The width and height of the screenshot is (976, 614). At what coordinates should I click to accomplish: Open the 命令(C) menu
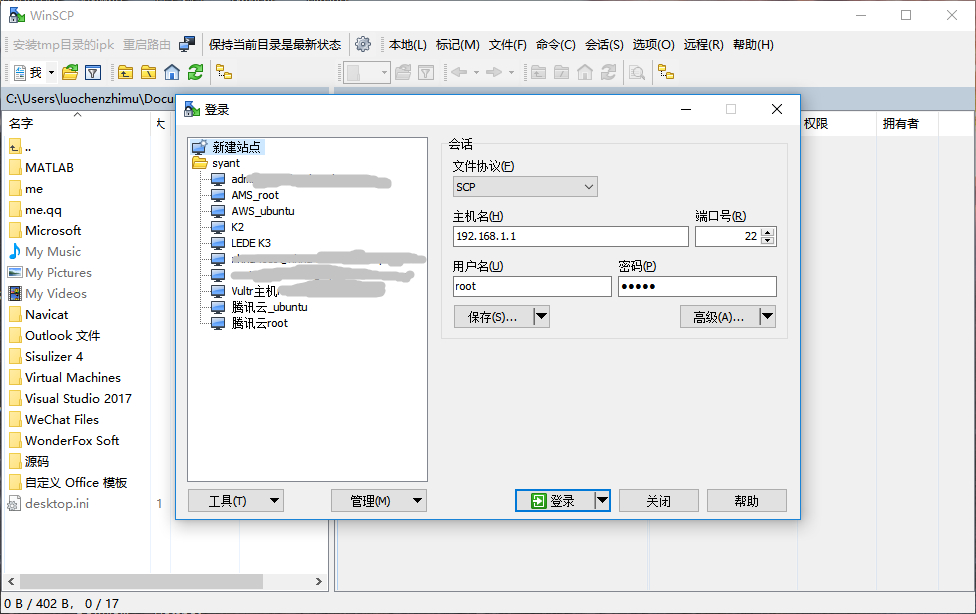[x=556, y=45]
